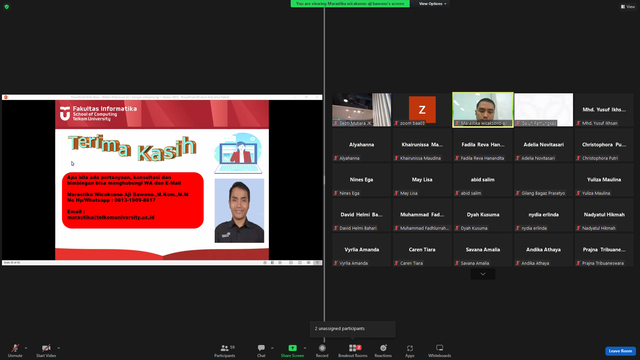Click the View layout button

pyautogui.click(x=628, y=7)
